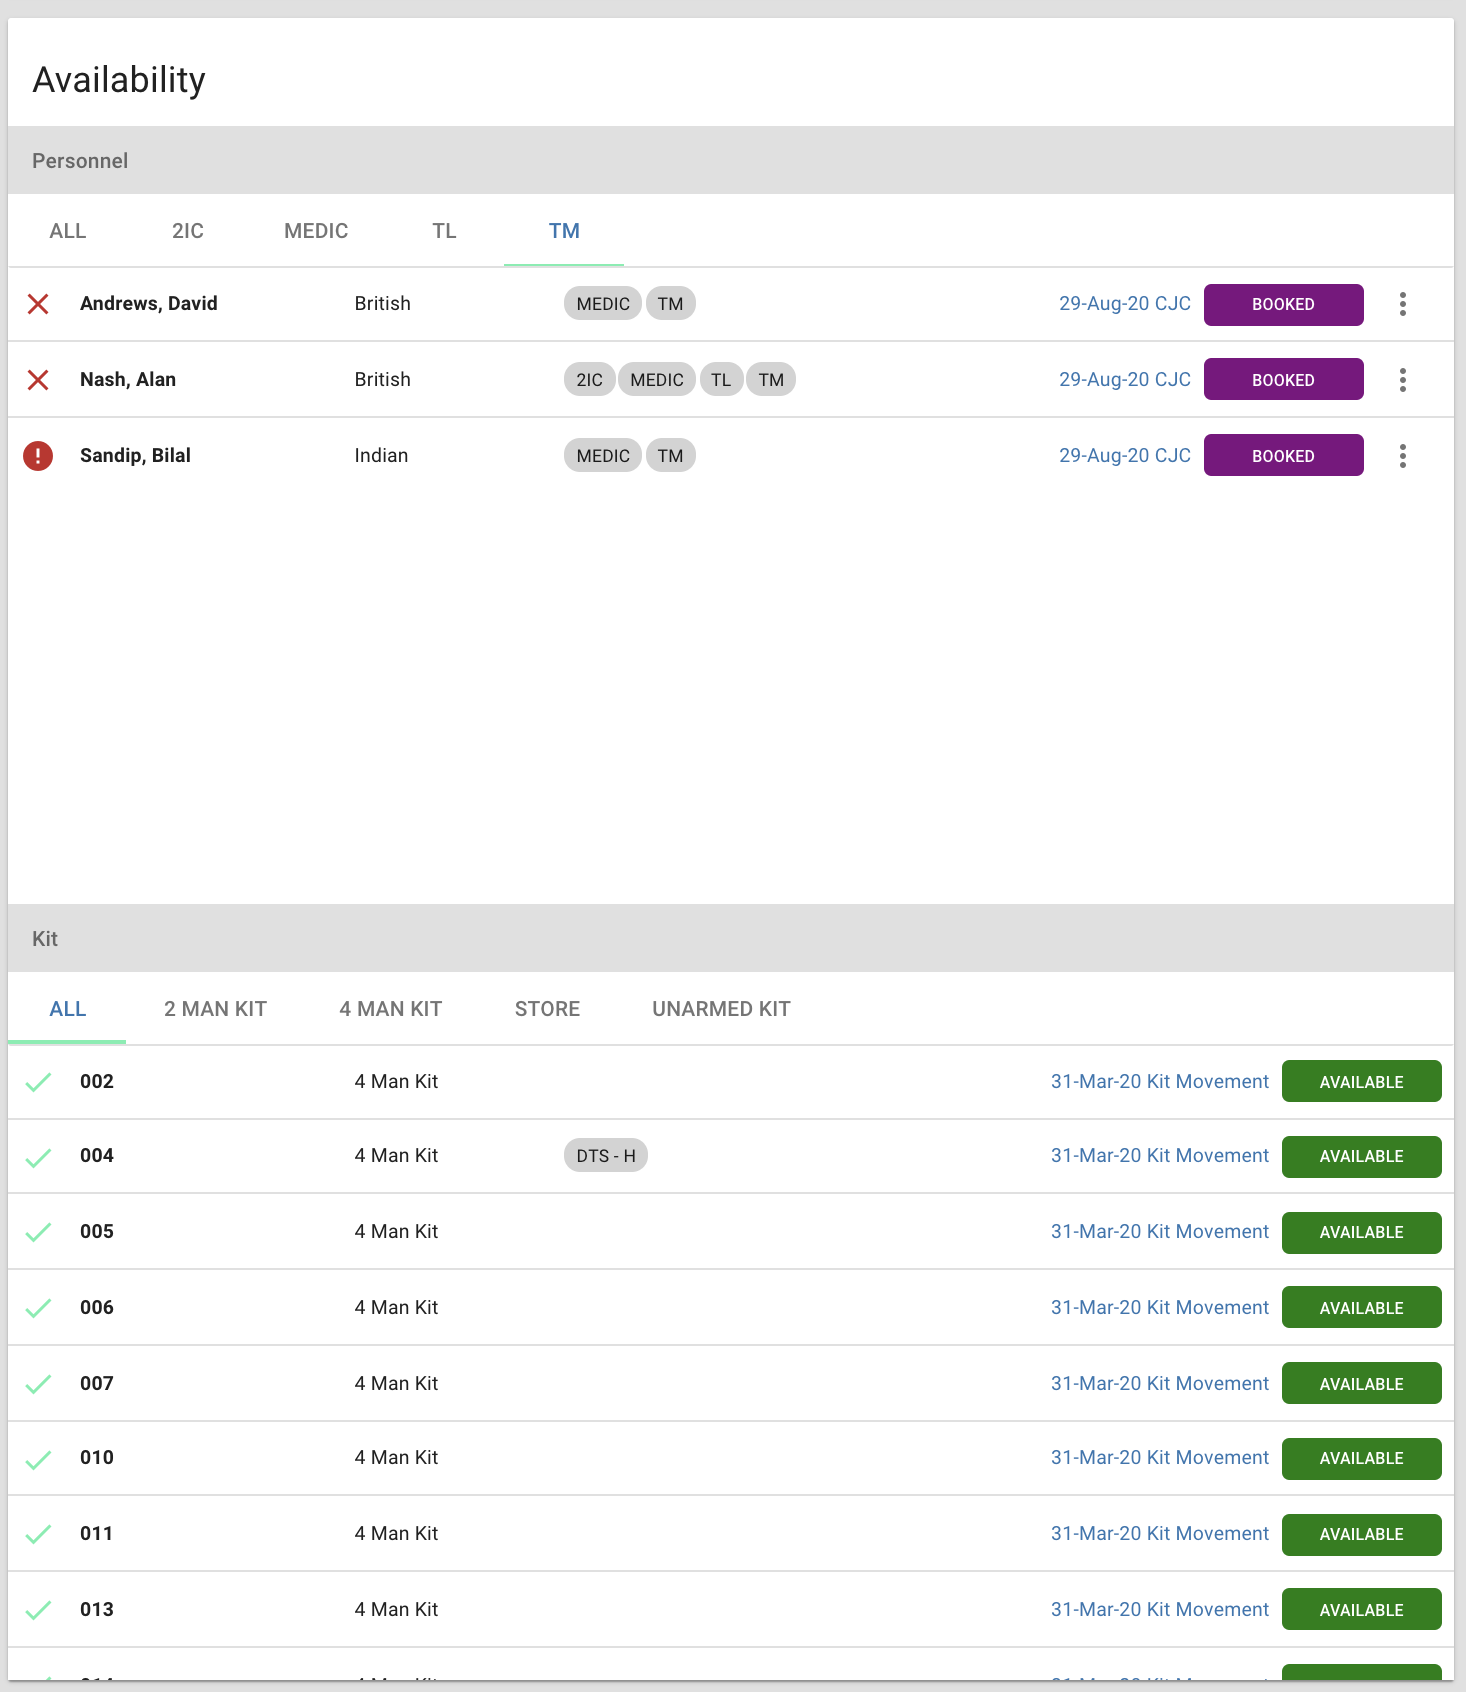1466x1692 pixels.
Task: Click the BOOKED button for Nash, Alan
Action: pos(1283,380)
